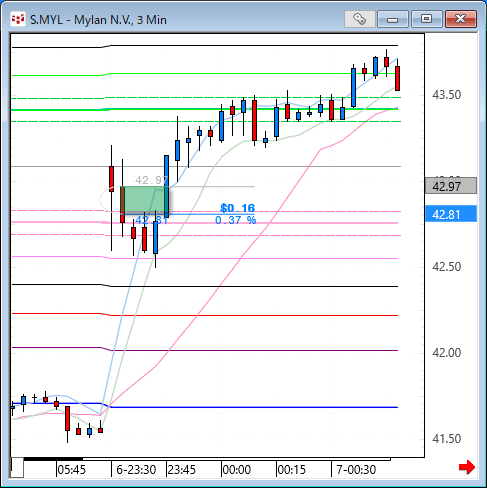Click the chart link chain icon
This screenshot has height=488, width=487.
point(360,19)
